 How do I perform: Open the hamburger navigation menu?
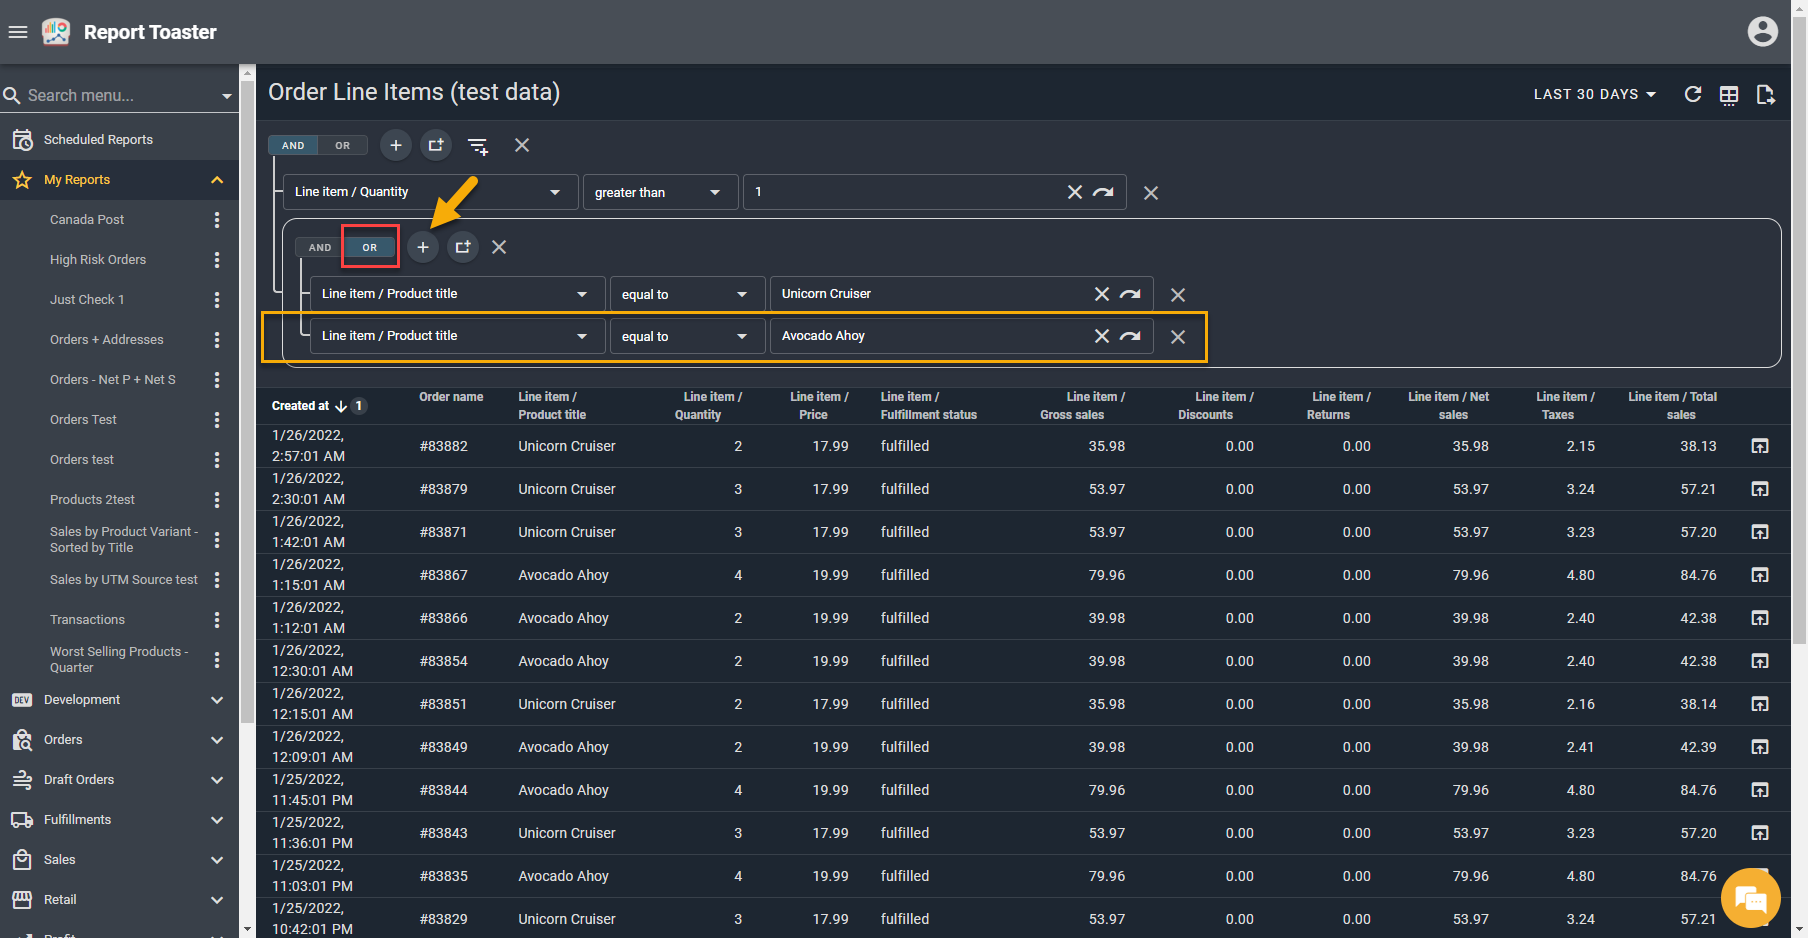click(x=18, y=32)
